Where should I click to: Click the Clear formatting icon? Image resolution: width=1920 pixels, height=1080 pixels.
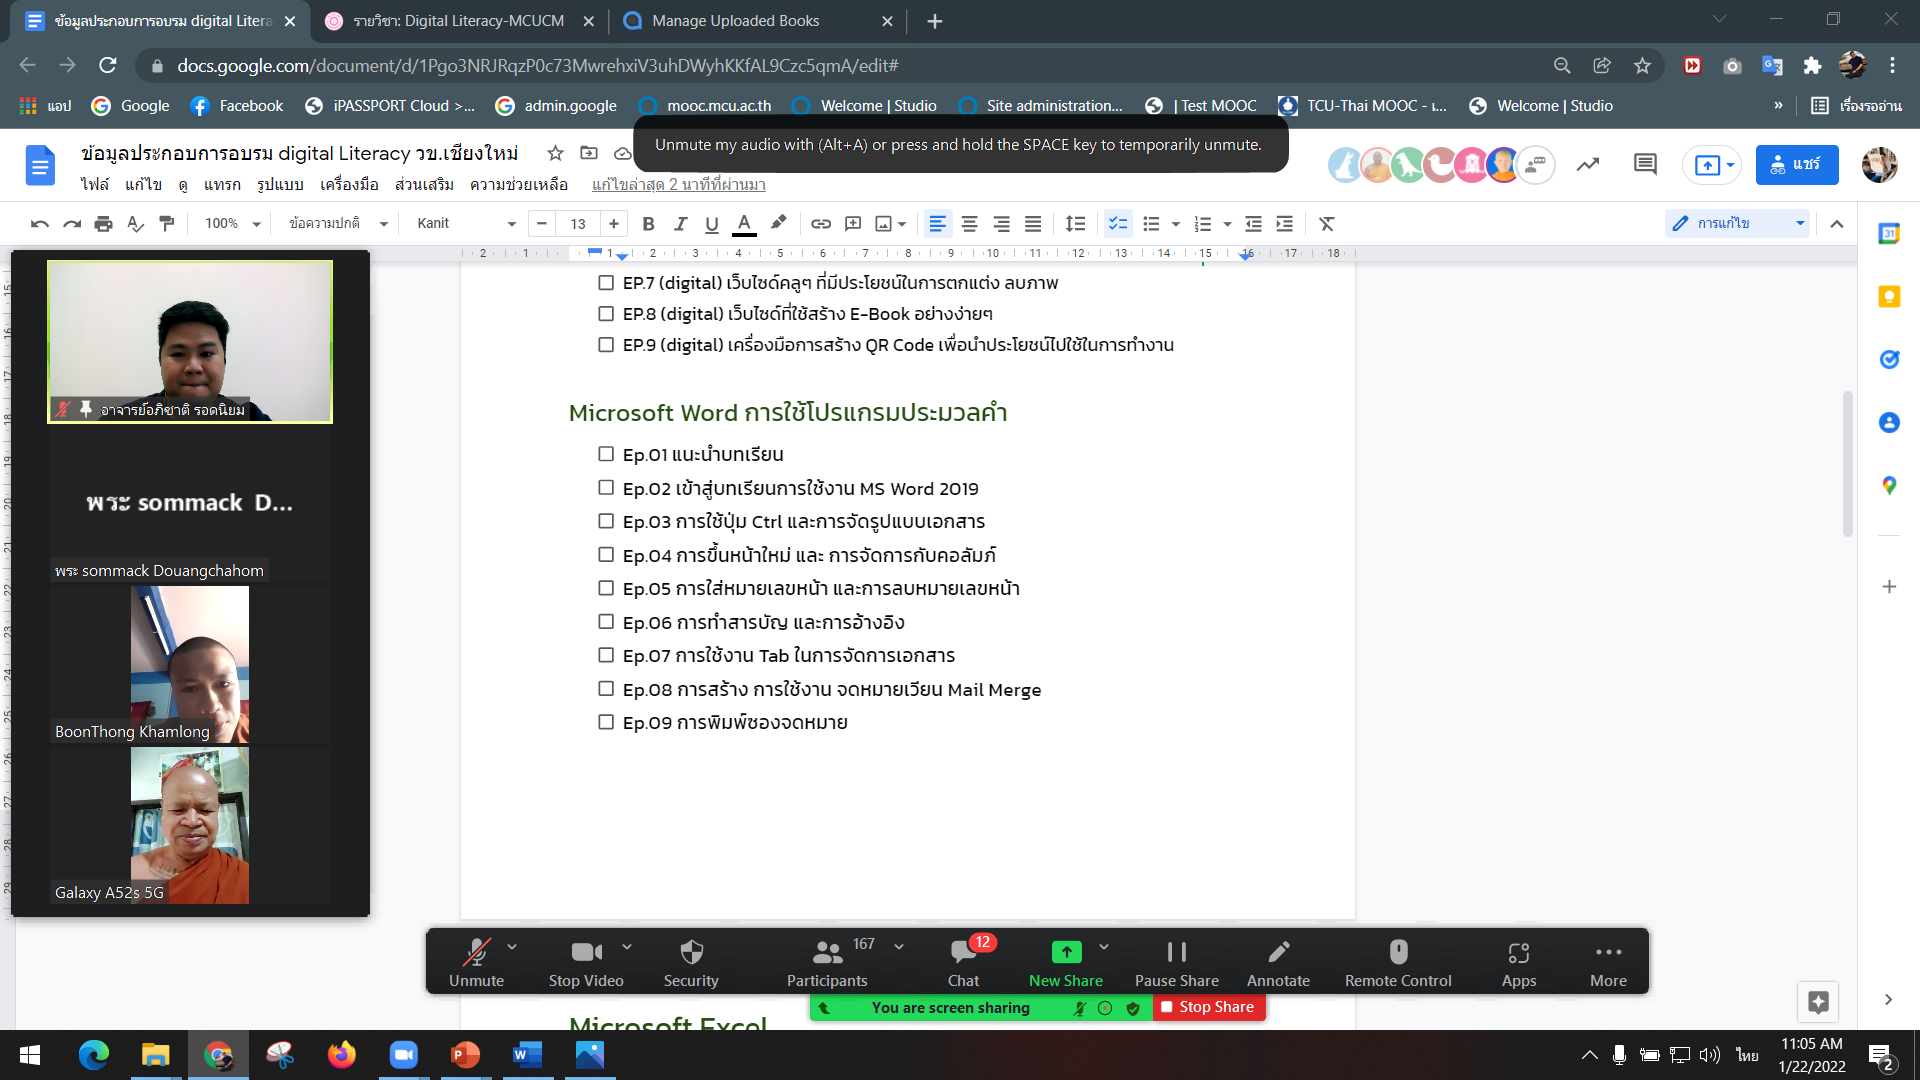point(1327,224)
